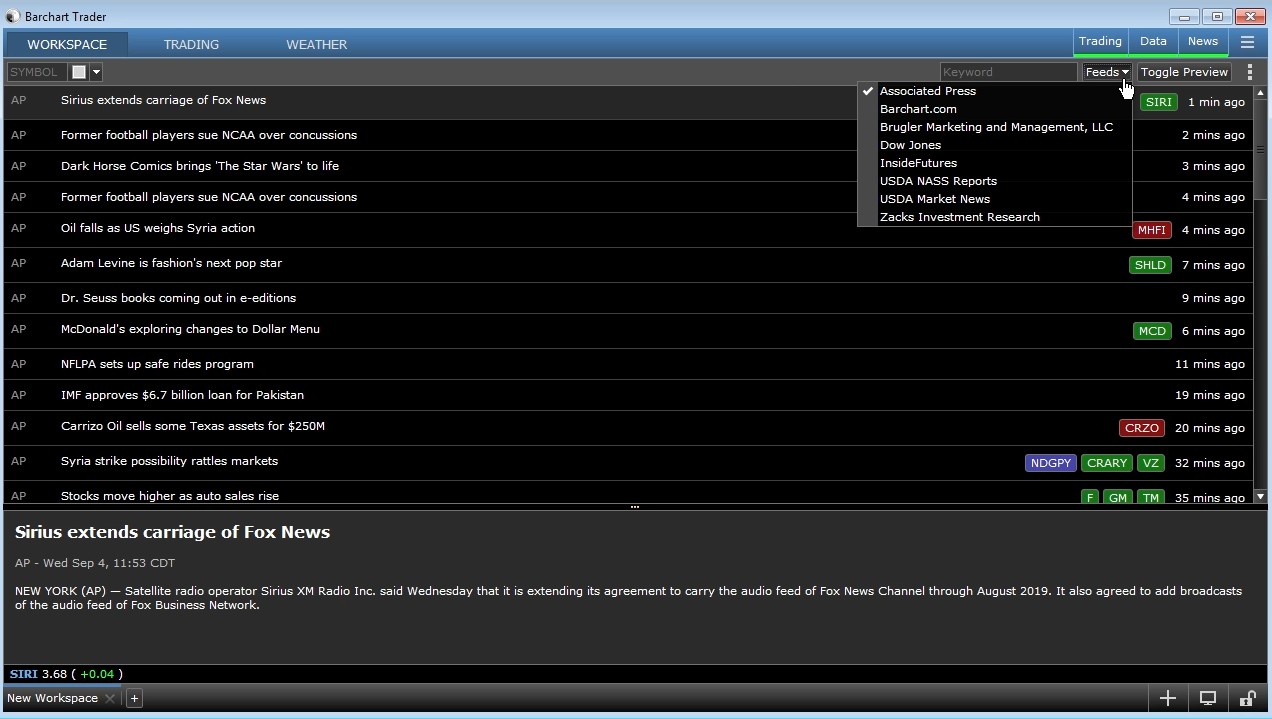
Task: Open 'Sirius extends carriage of Fox News' in the news list
Action: click(163, 100)
